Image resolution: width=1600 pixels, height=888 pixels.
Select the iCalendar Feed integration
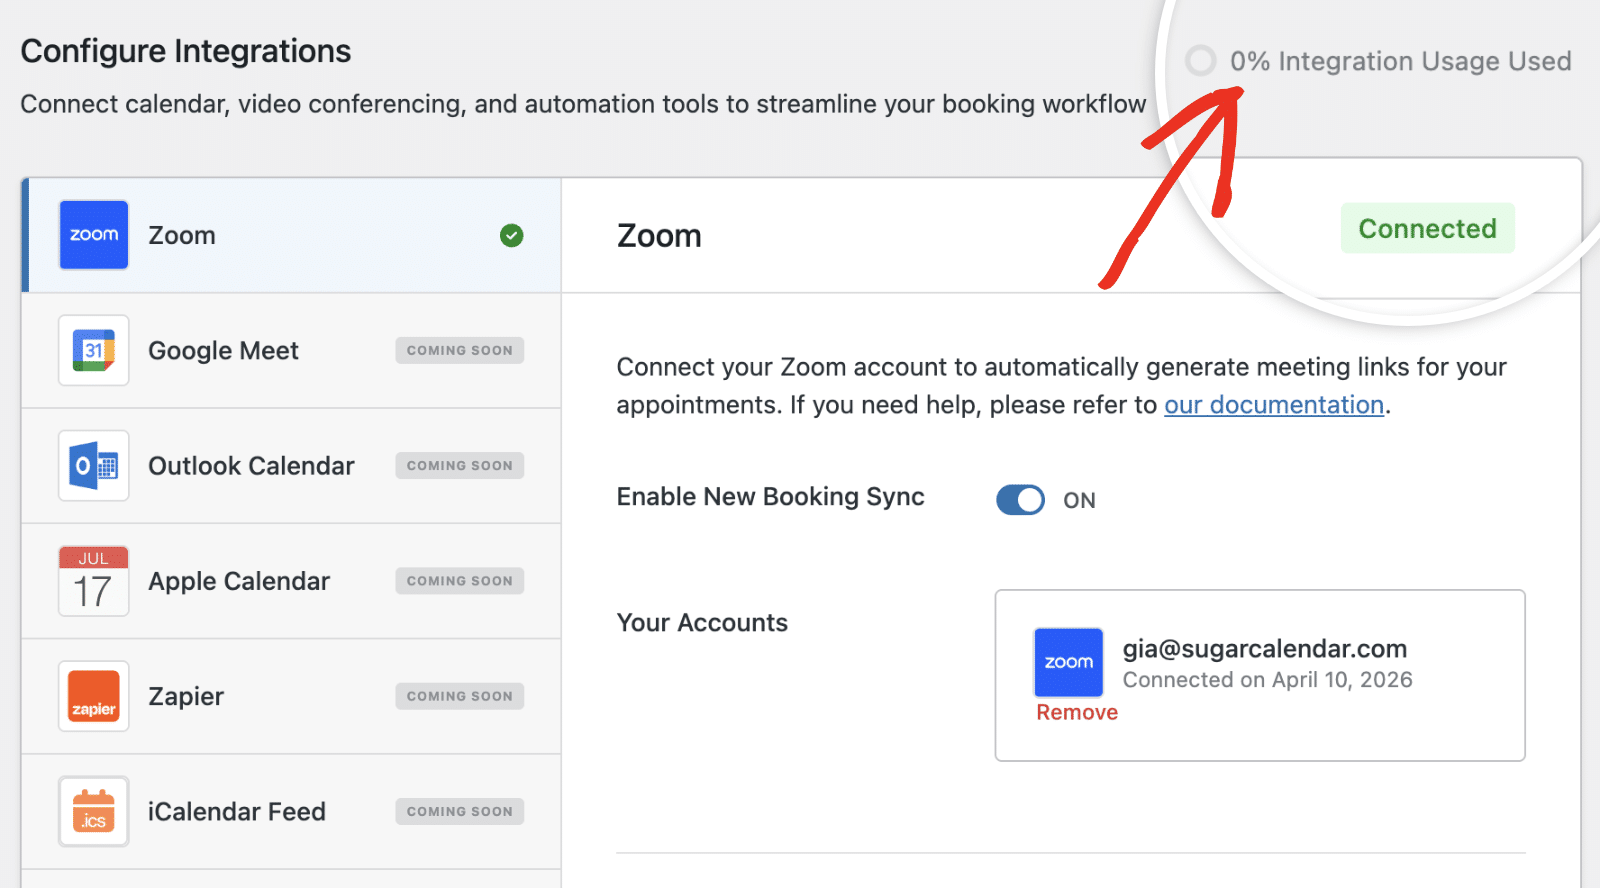pyautogui.click(x=291, y=811)
